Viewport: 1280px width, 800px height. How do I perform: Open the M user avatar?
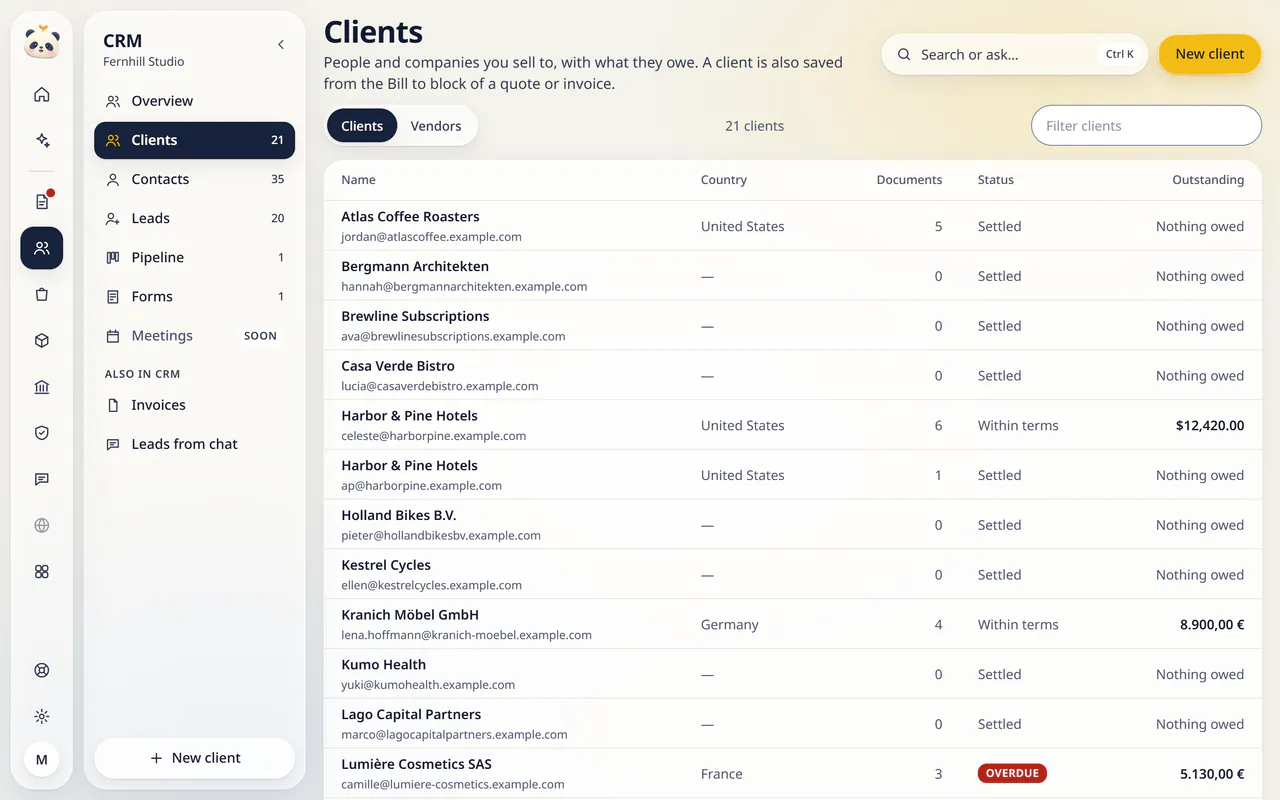42,760
